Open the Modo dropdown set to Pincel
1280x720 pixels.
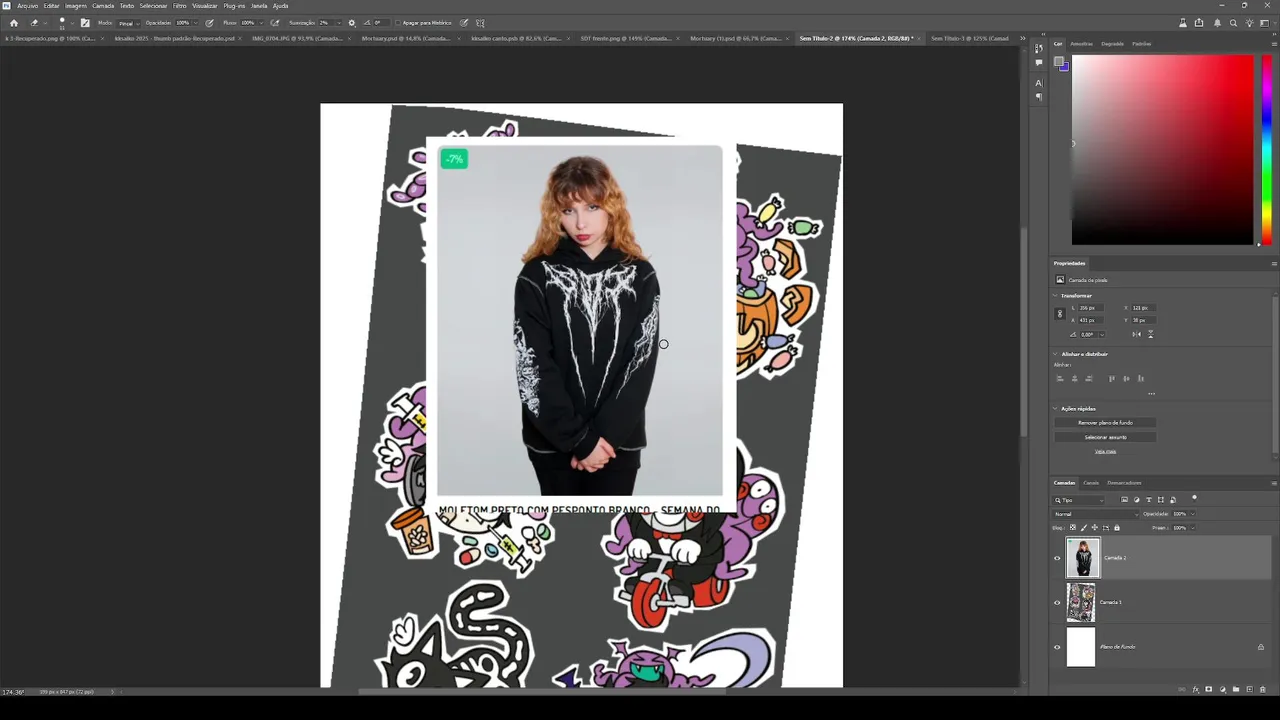pos(128,22)
